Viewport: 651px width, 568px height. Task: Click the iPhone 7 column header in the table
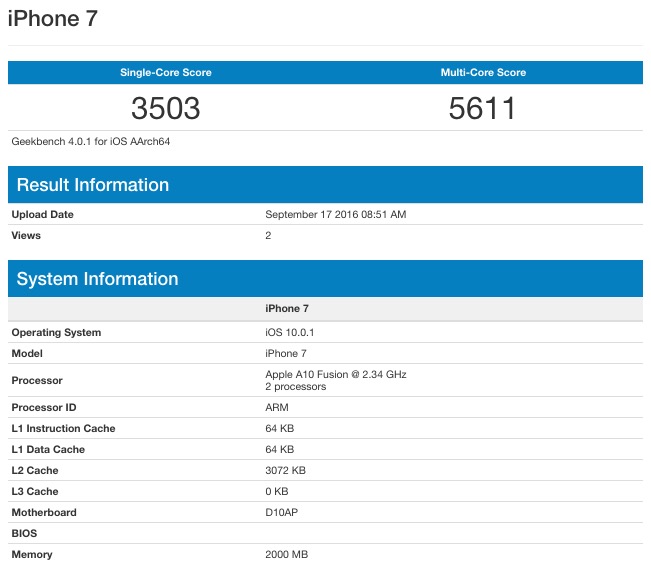[286, 309]
